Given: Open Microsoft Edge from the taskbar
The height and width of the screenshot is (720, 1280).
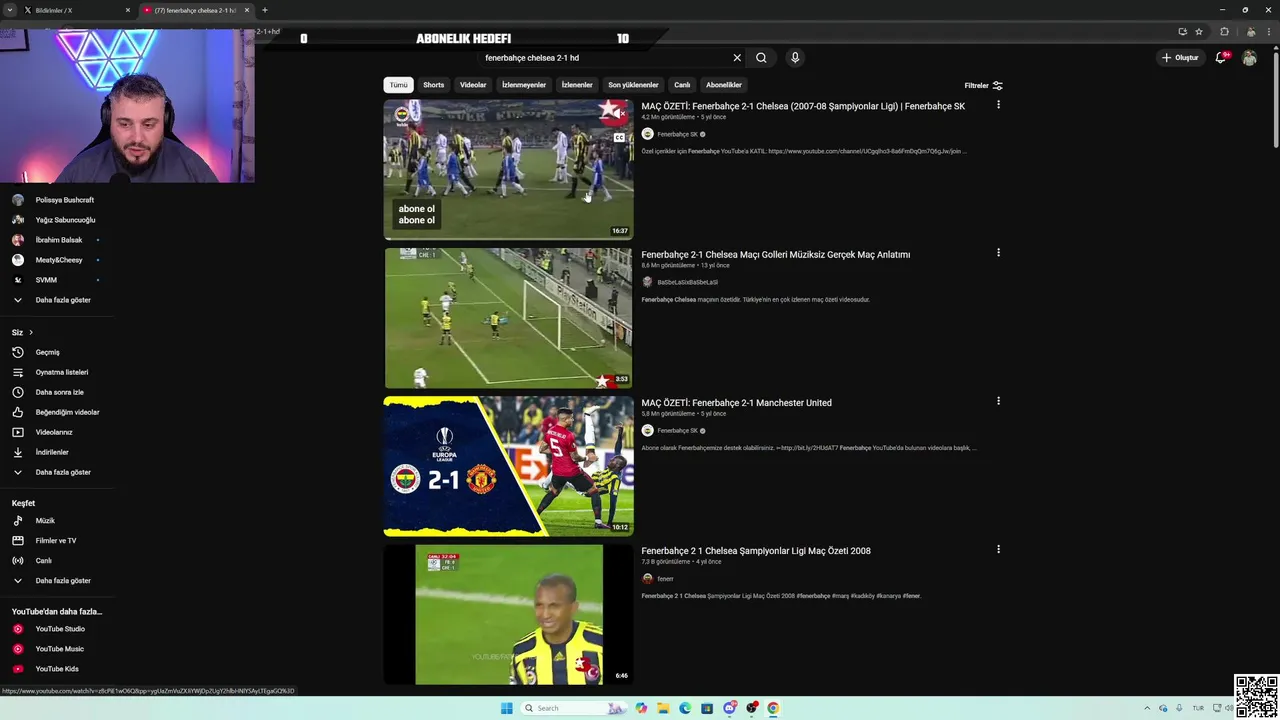Looking at the screenshot, I should pyautogui.click(x=685, y=708).
